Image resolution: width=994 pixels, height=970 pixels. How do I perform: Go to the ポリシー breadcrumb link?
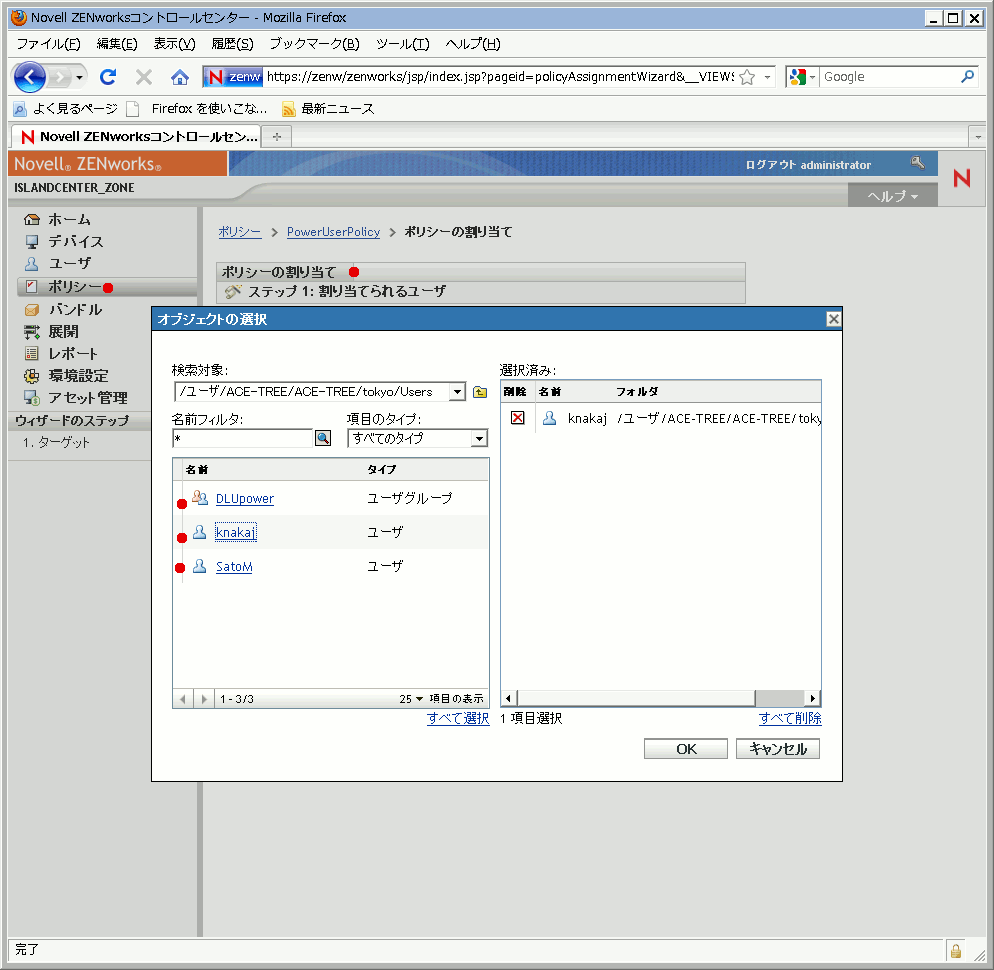click(240, 231)
